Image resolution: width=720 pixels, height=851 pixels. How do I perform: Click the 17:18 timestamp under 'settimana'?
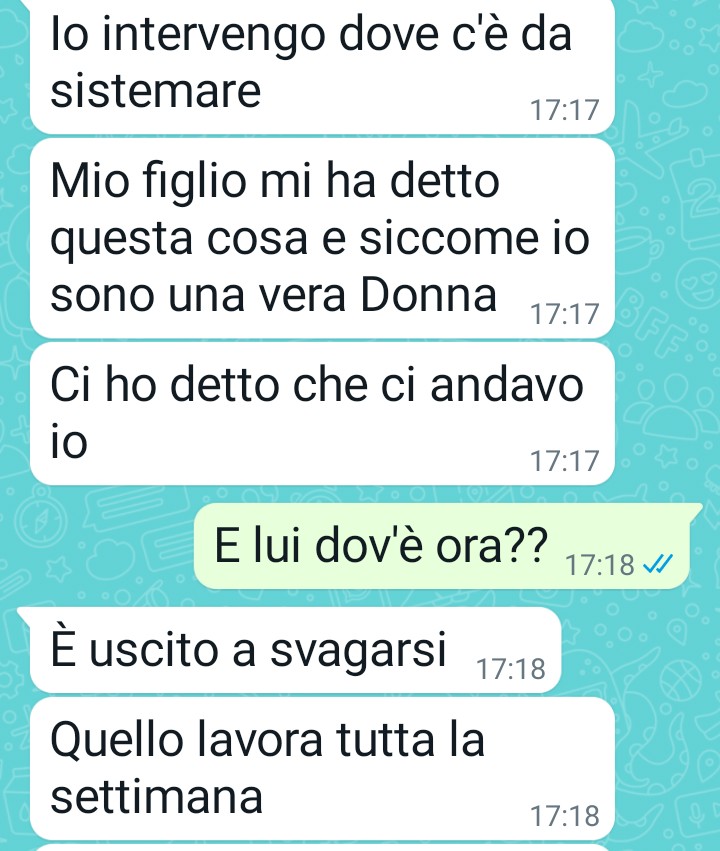(564, 816)
